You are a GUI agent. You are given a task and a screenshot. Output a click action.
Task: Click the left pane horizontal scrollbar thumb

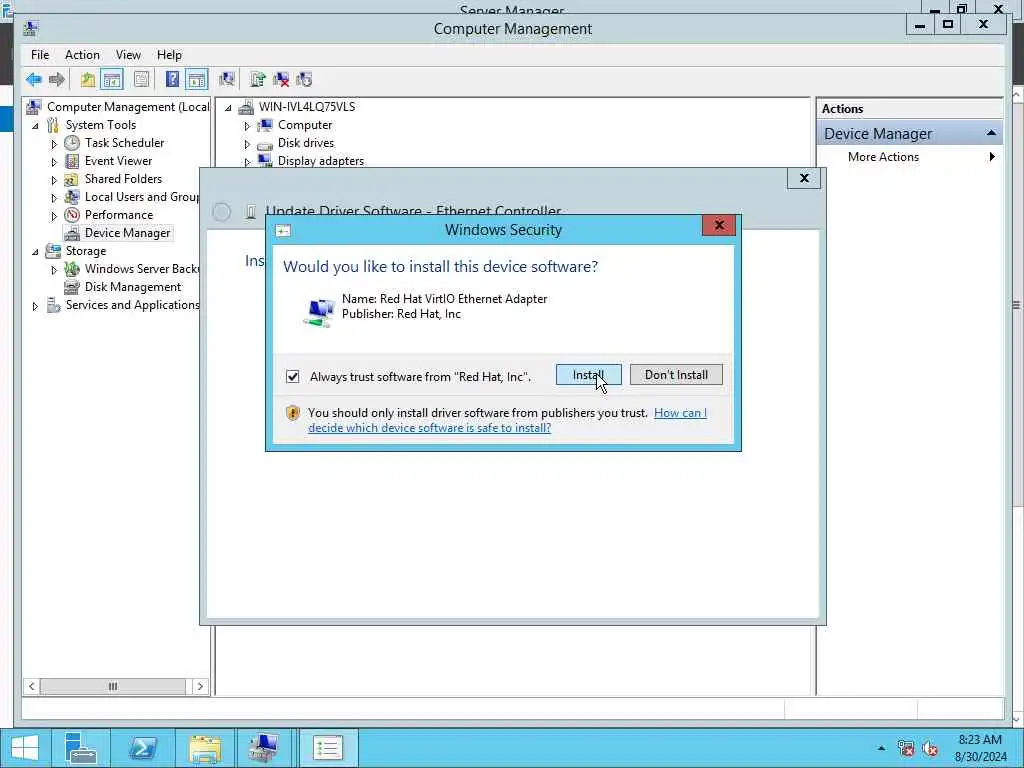pyautogui.click(x=113, y=686)
